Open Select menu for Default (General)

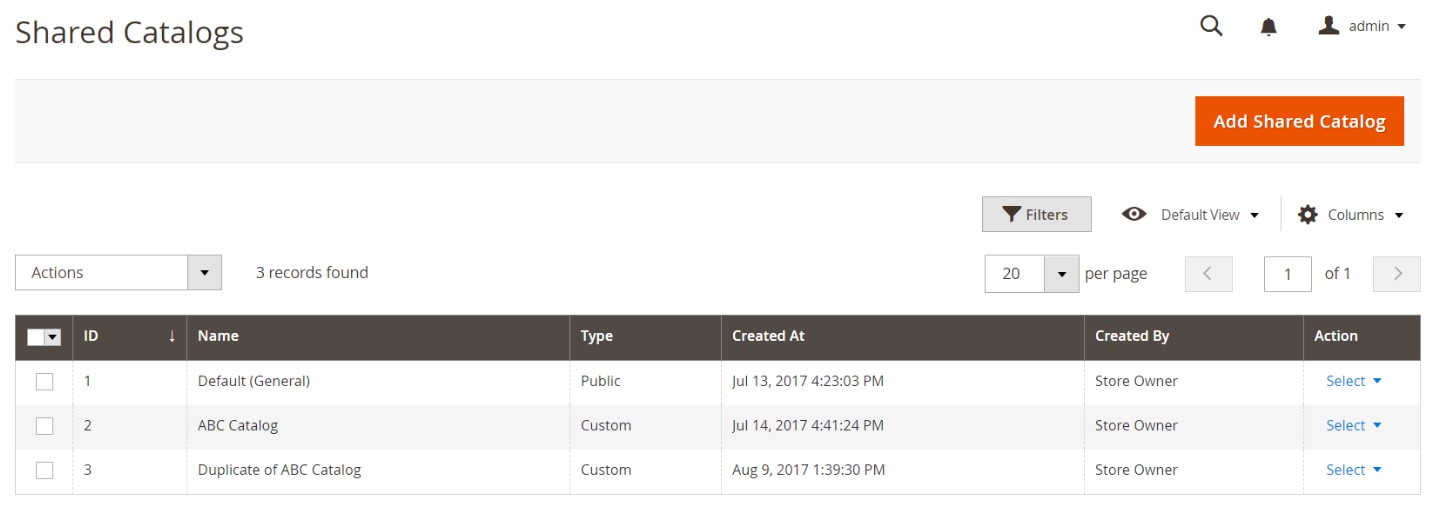pyautogui.click(x=1353, y=381)
